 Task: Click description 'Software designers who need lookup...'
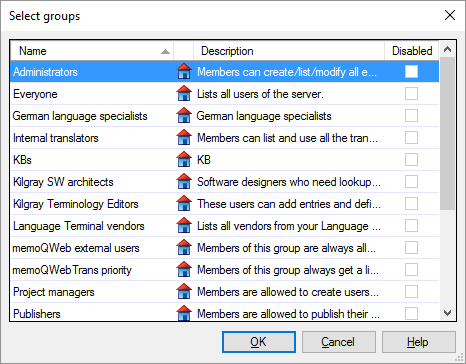(289, 182)
